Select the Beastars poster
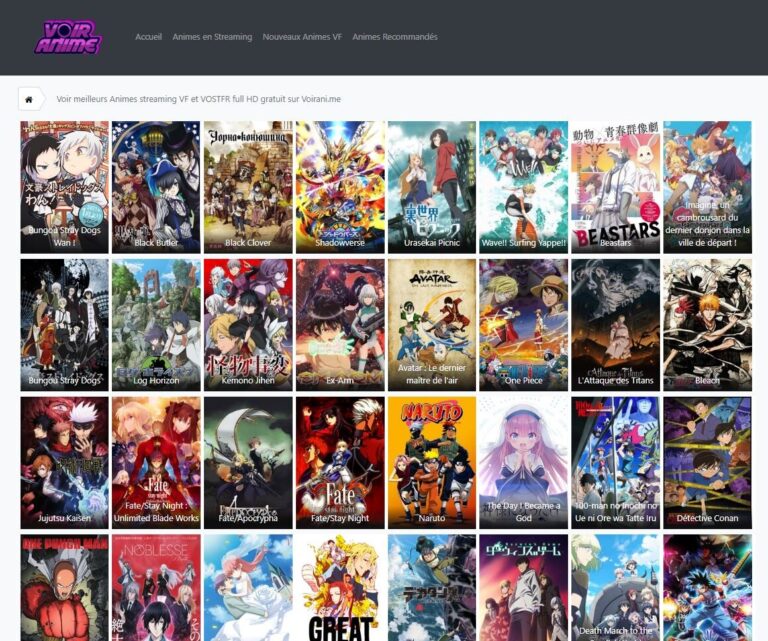 pyautogui.click(x=615, y=187)
